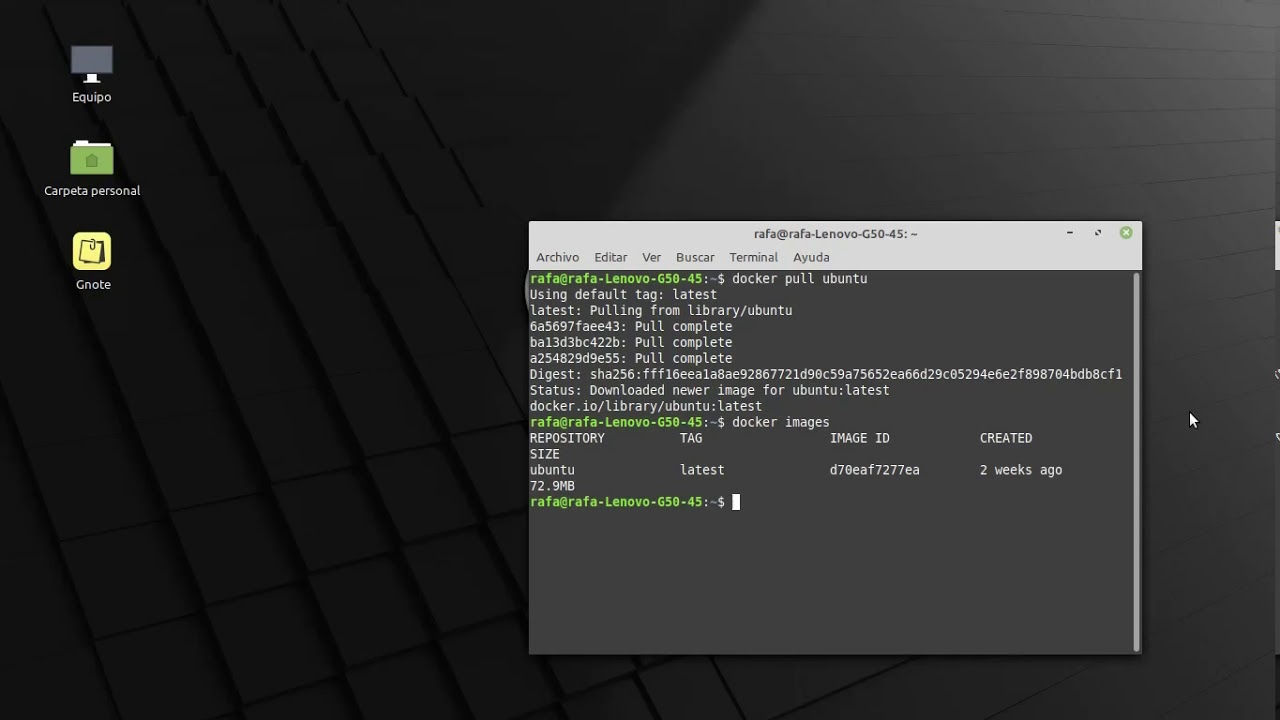Click the 'docker pull ubuntu' command text
The width and height of the screenshot is (1280, 720).
(x=800, y=279)
